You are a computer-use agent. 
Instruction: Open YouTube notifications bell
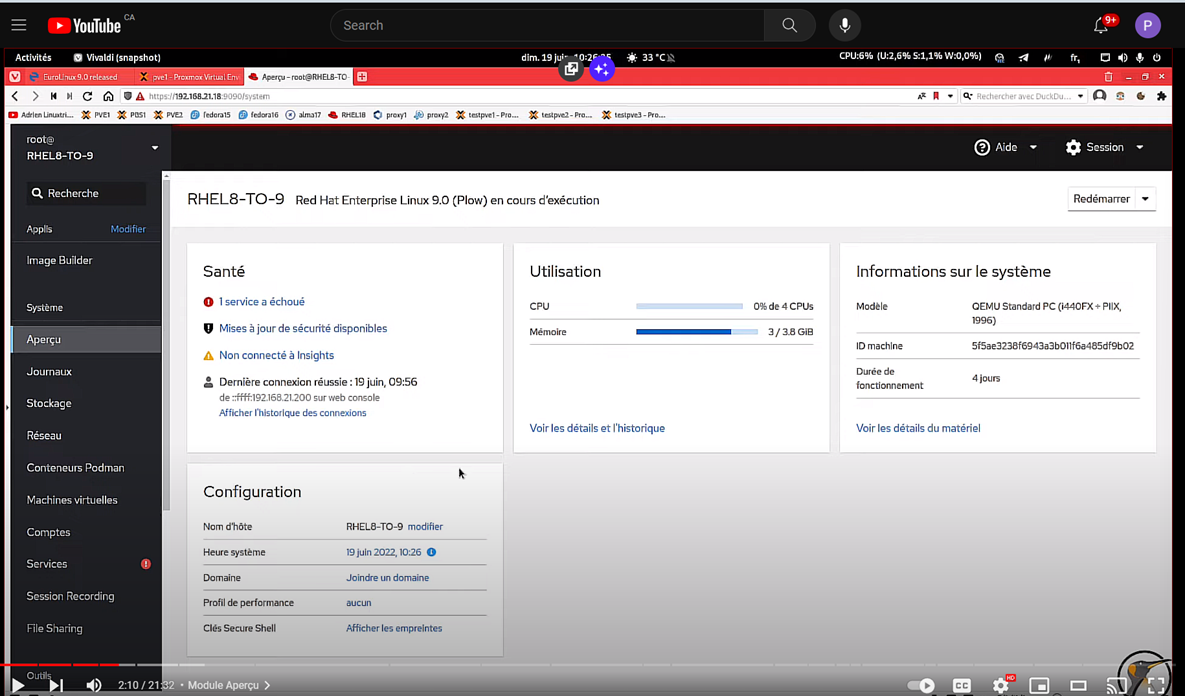pos(1101,26)
